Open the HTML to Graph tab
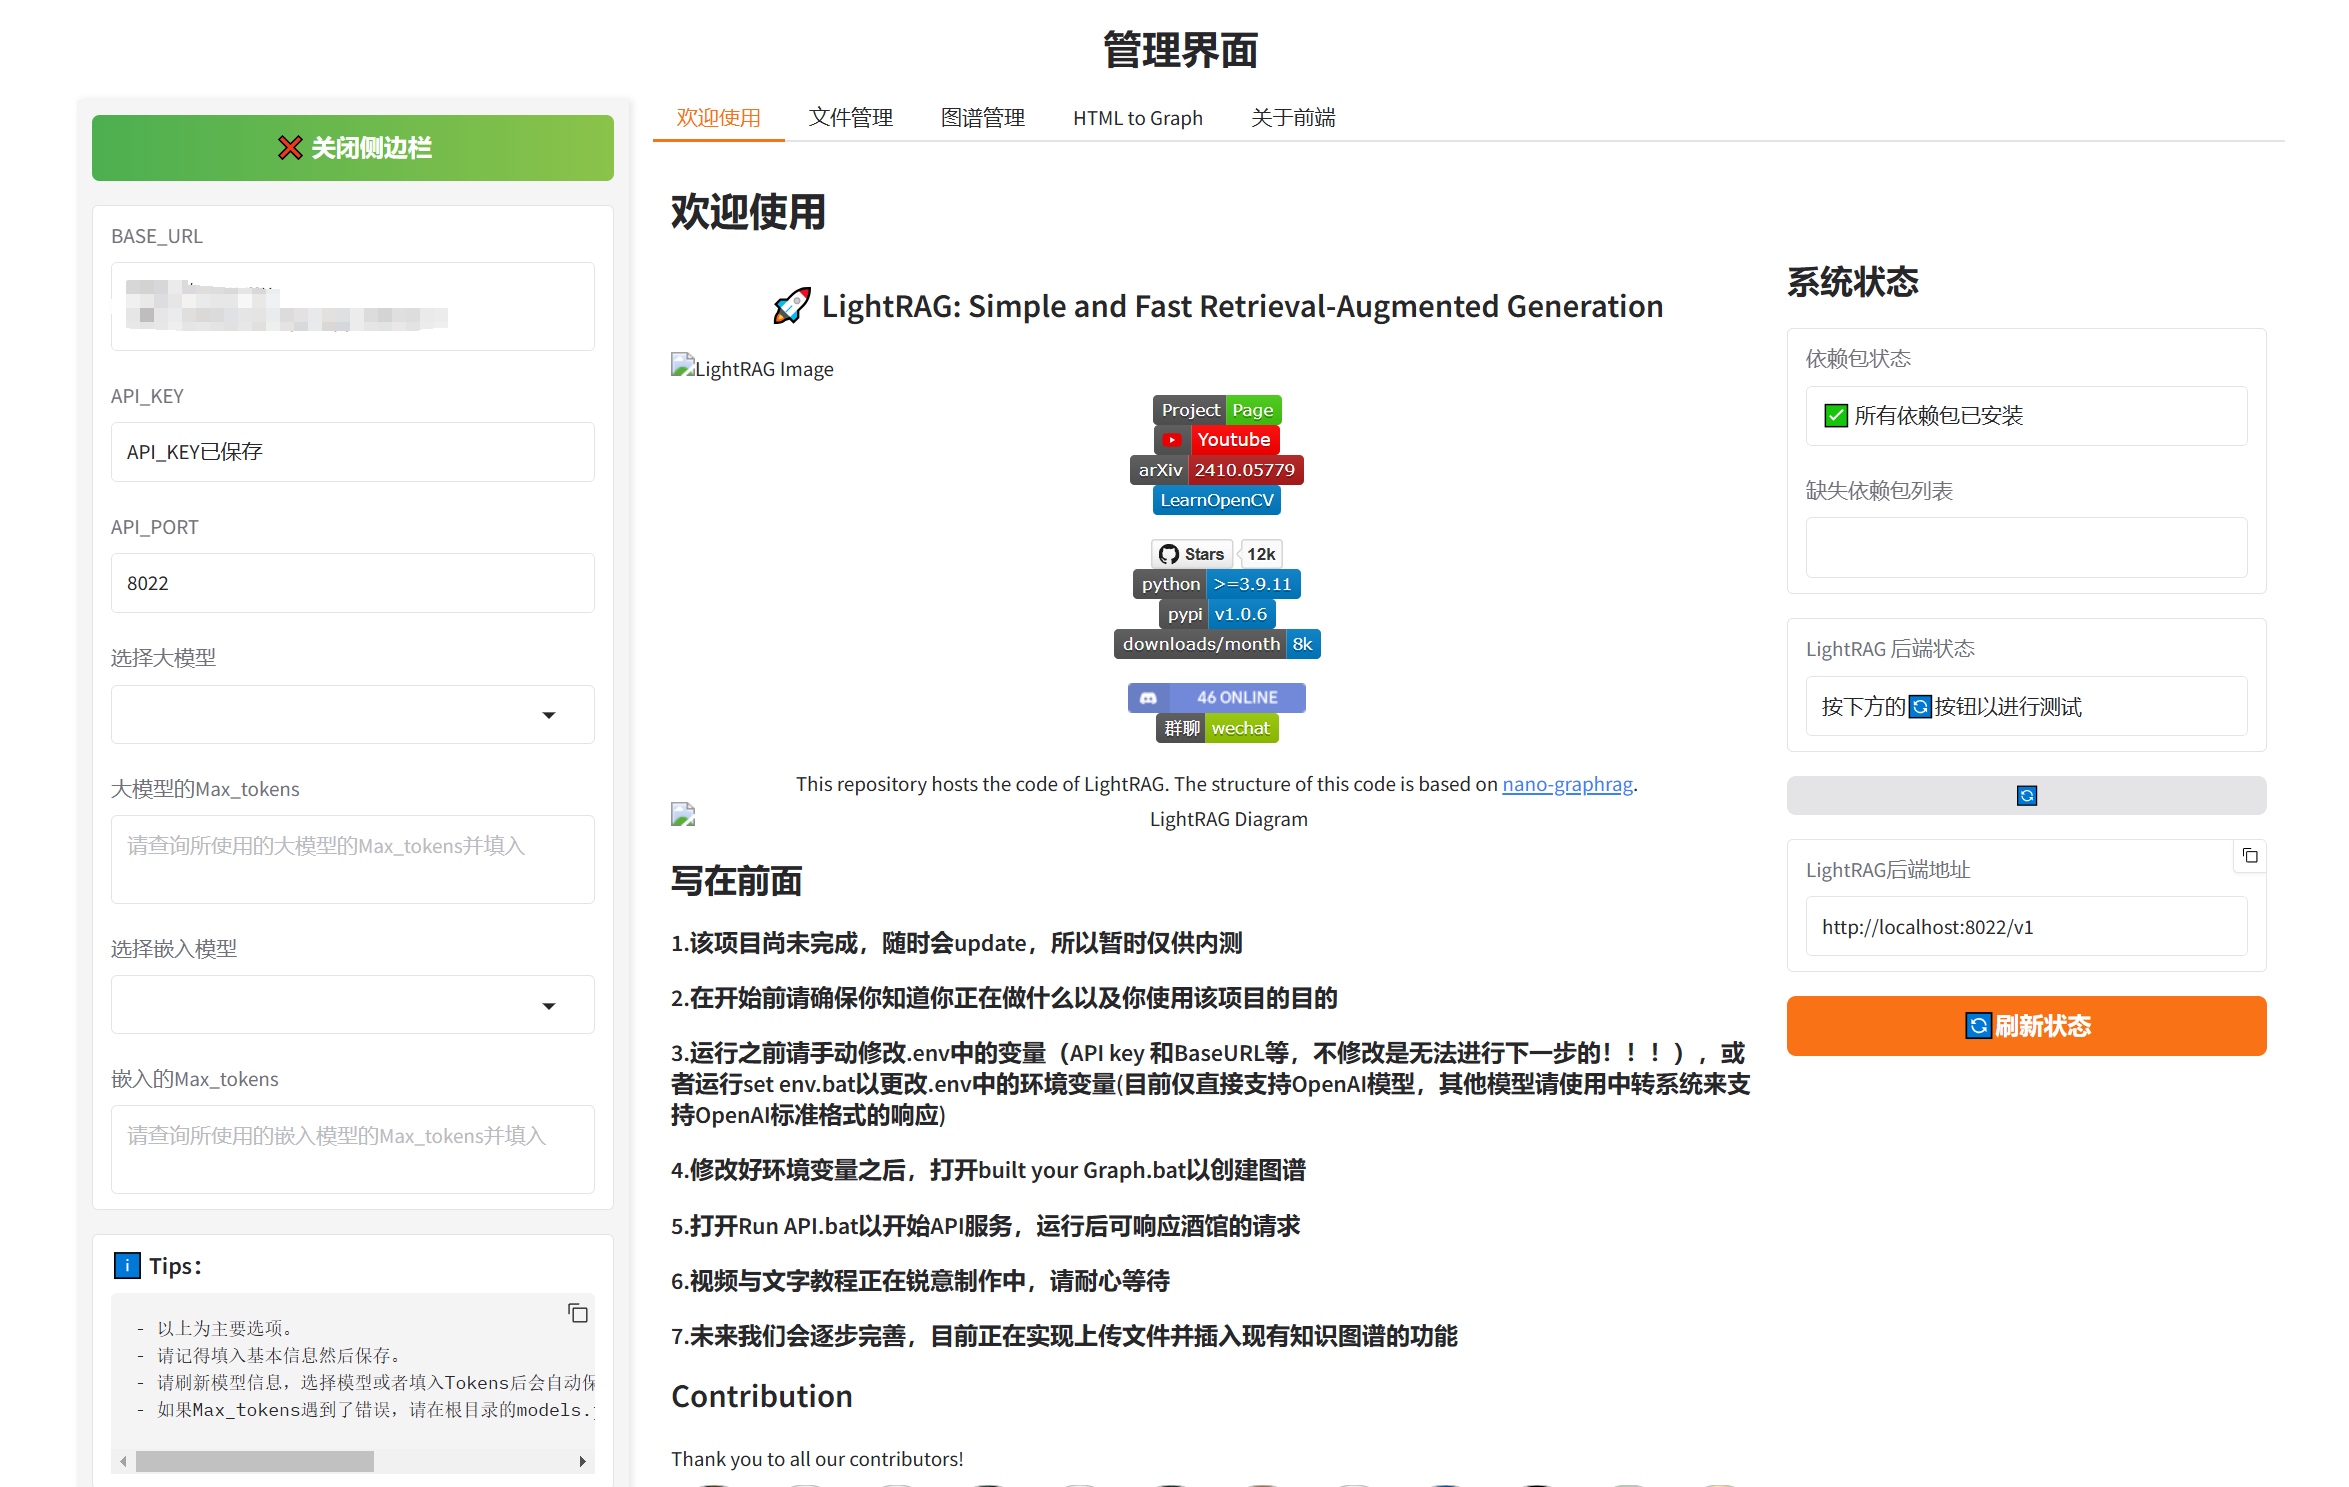Viewport: 2349px width, 1487px height. pos(1137,118)
